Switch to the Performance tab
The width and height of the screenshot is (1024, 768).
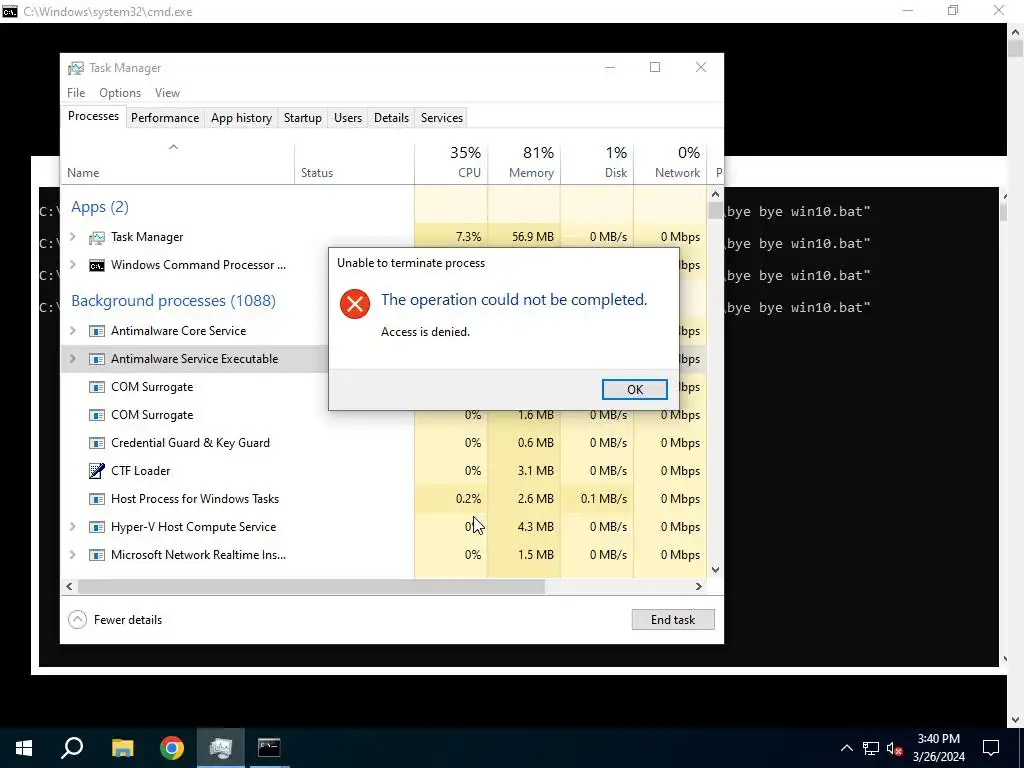pos(165,118)
